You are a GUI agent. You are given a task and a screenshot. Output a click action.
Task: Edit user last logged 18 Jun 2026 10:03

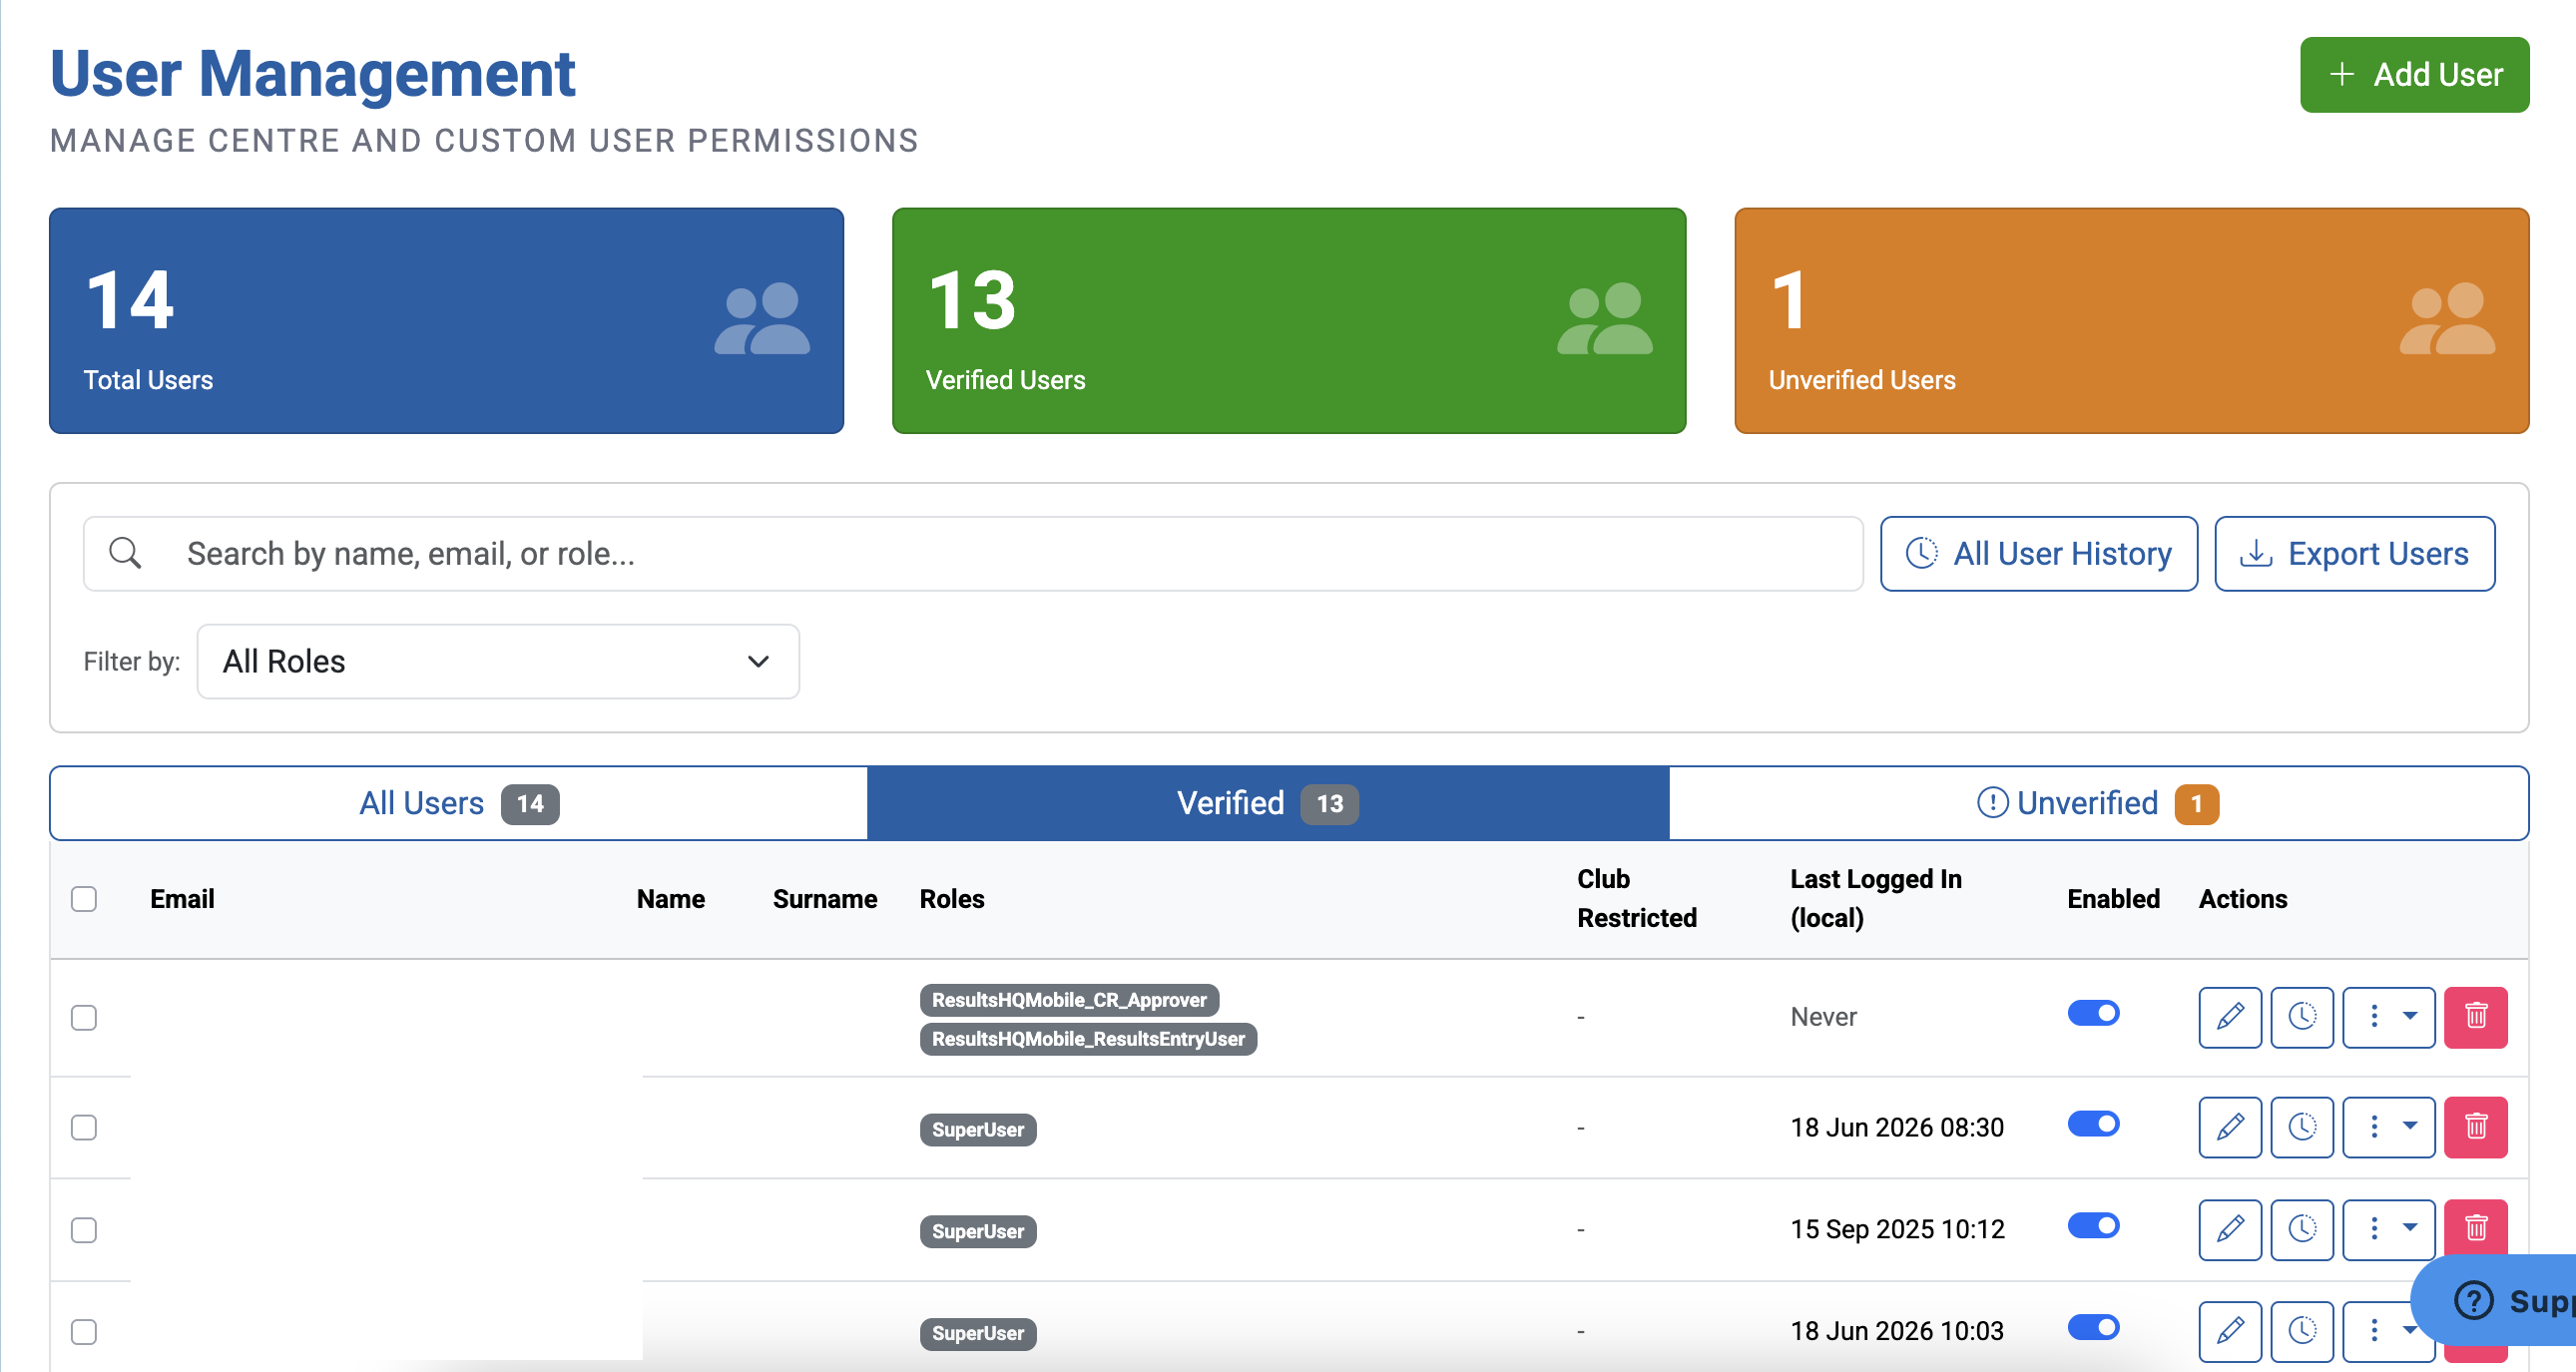click(2229, 1331)
